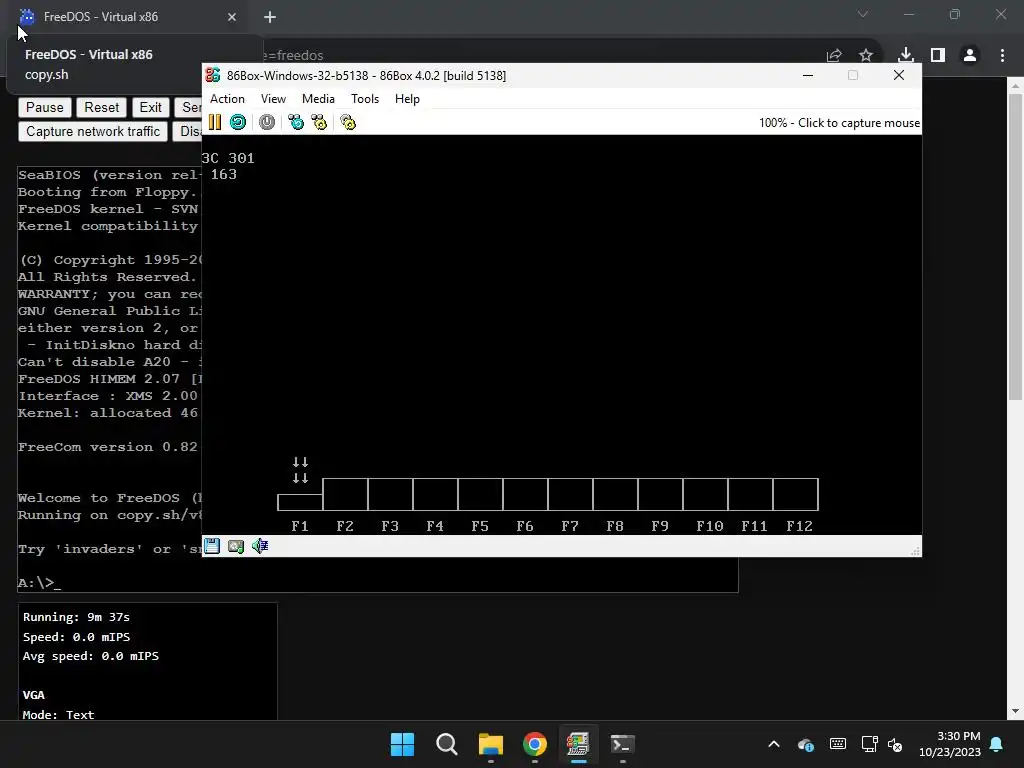This screenshot has height=768, width=1024.
Task: Click the Reset button on the v86 page
Action: [101, 107]
